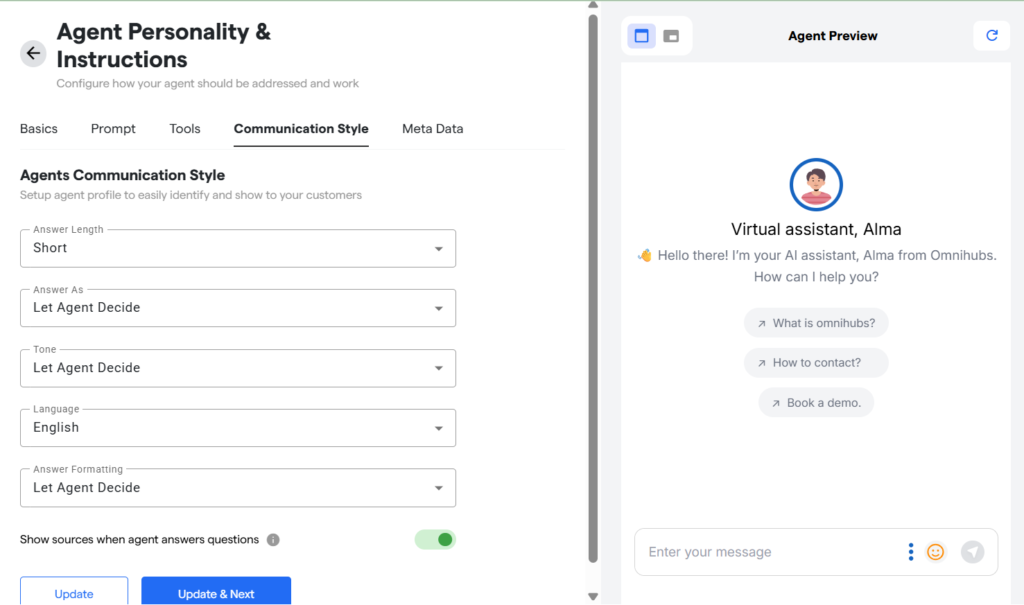Screen dimensions: 1024x605
Task: Select the 'What is omnihubs?' suggestion
Action: [816, 323]
